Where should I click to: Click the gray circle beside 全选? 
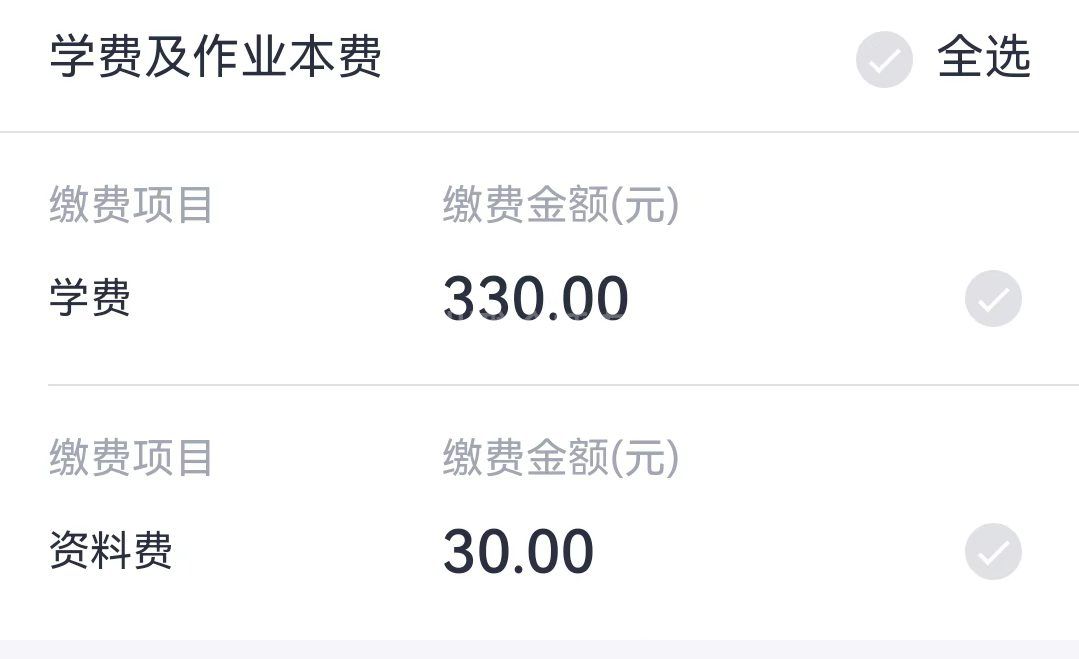coord(884,60)
